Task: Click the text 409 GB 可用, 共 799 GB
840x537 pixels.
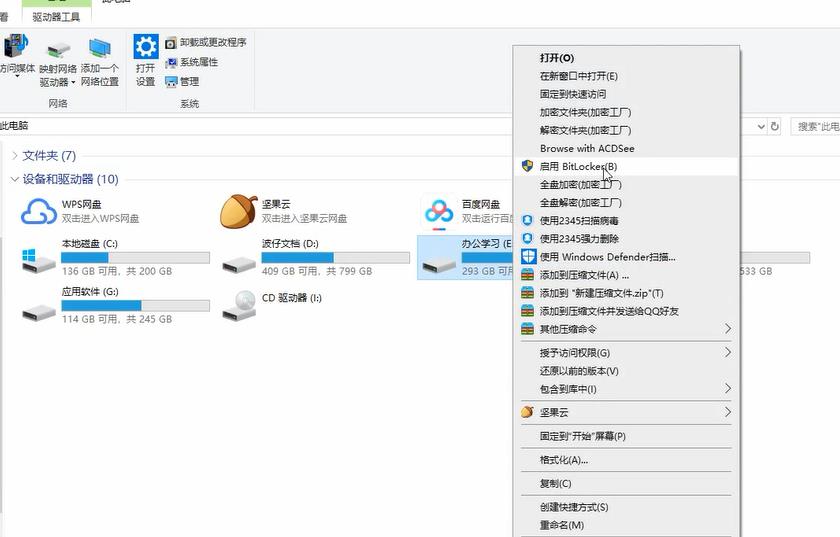Action: tap(317, 271)
